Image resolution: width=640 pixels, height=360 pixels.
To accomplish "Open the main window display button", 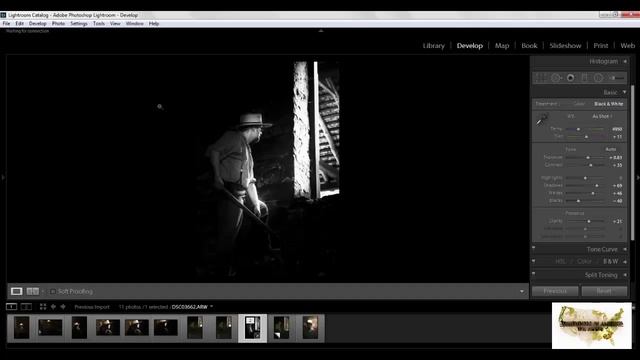I will coord(11,307).
